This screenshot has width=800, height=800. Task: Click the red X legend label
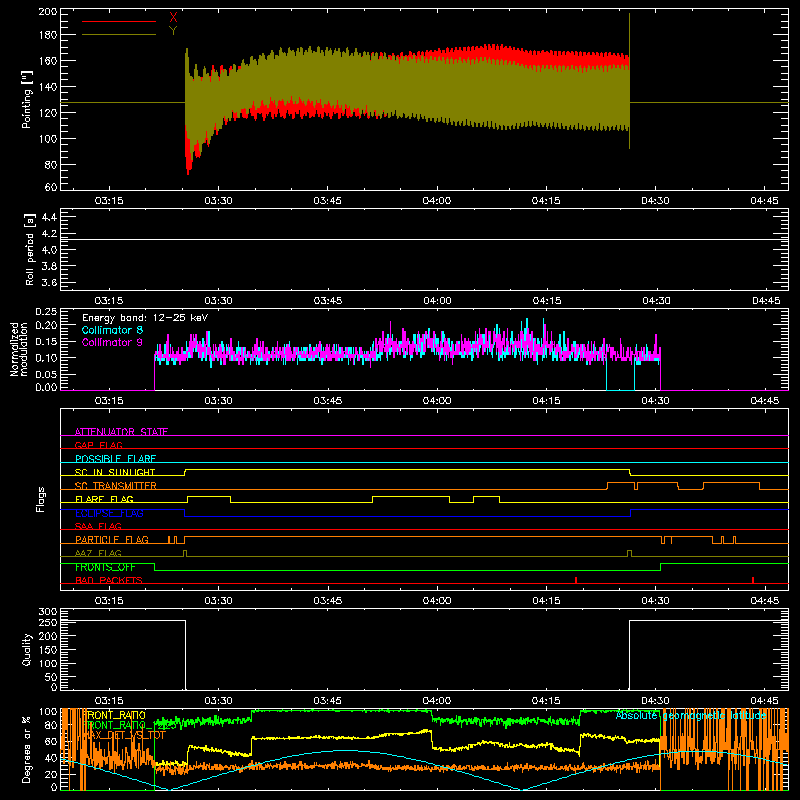click(173, 18)
